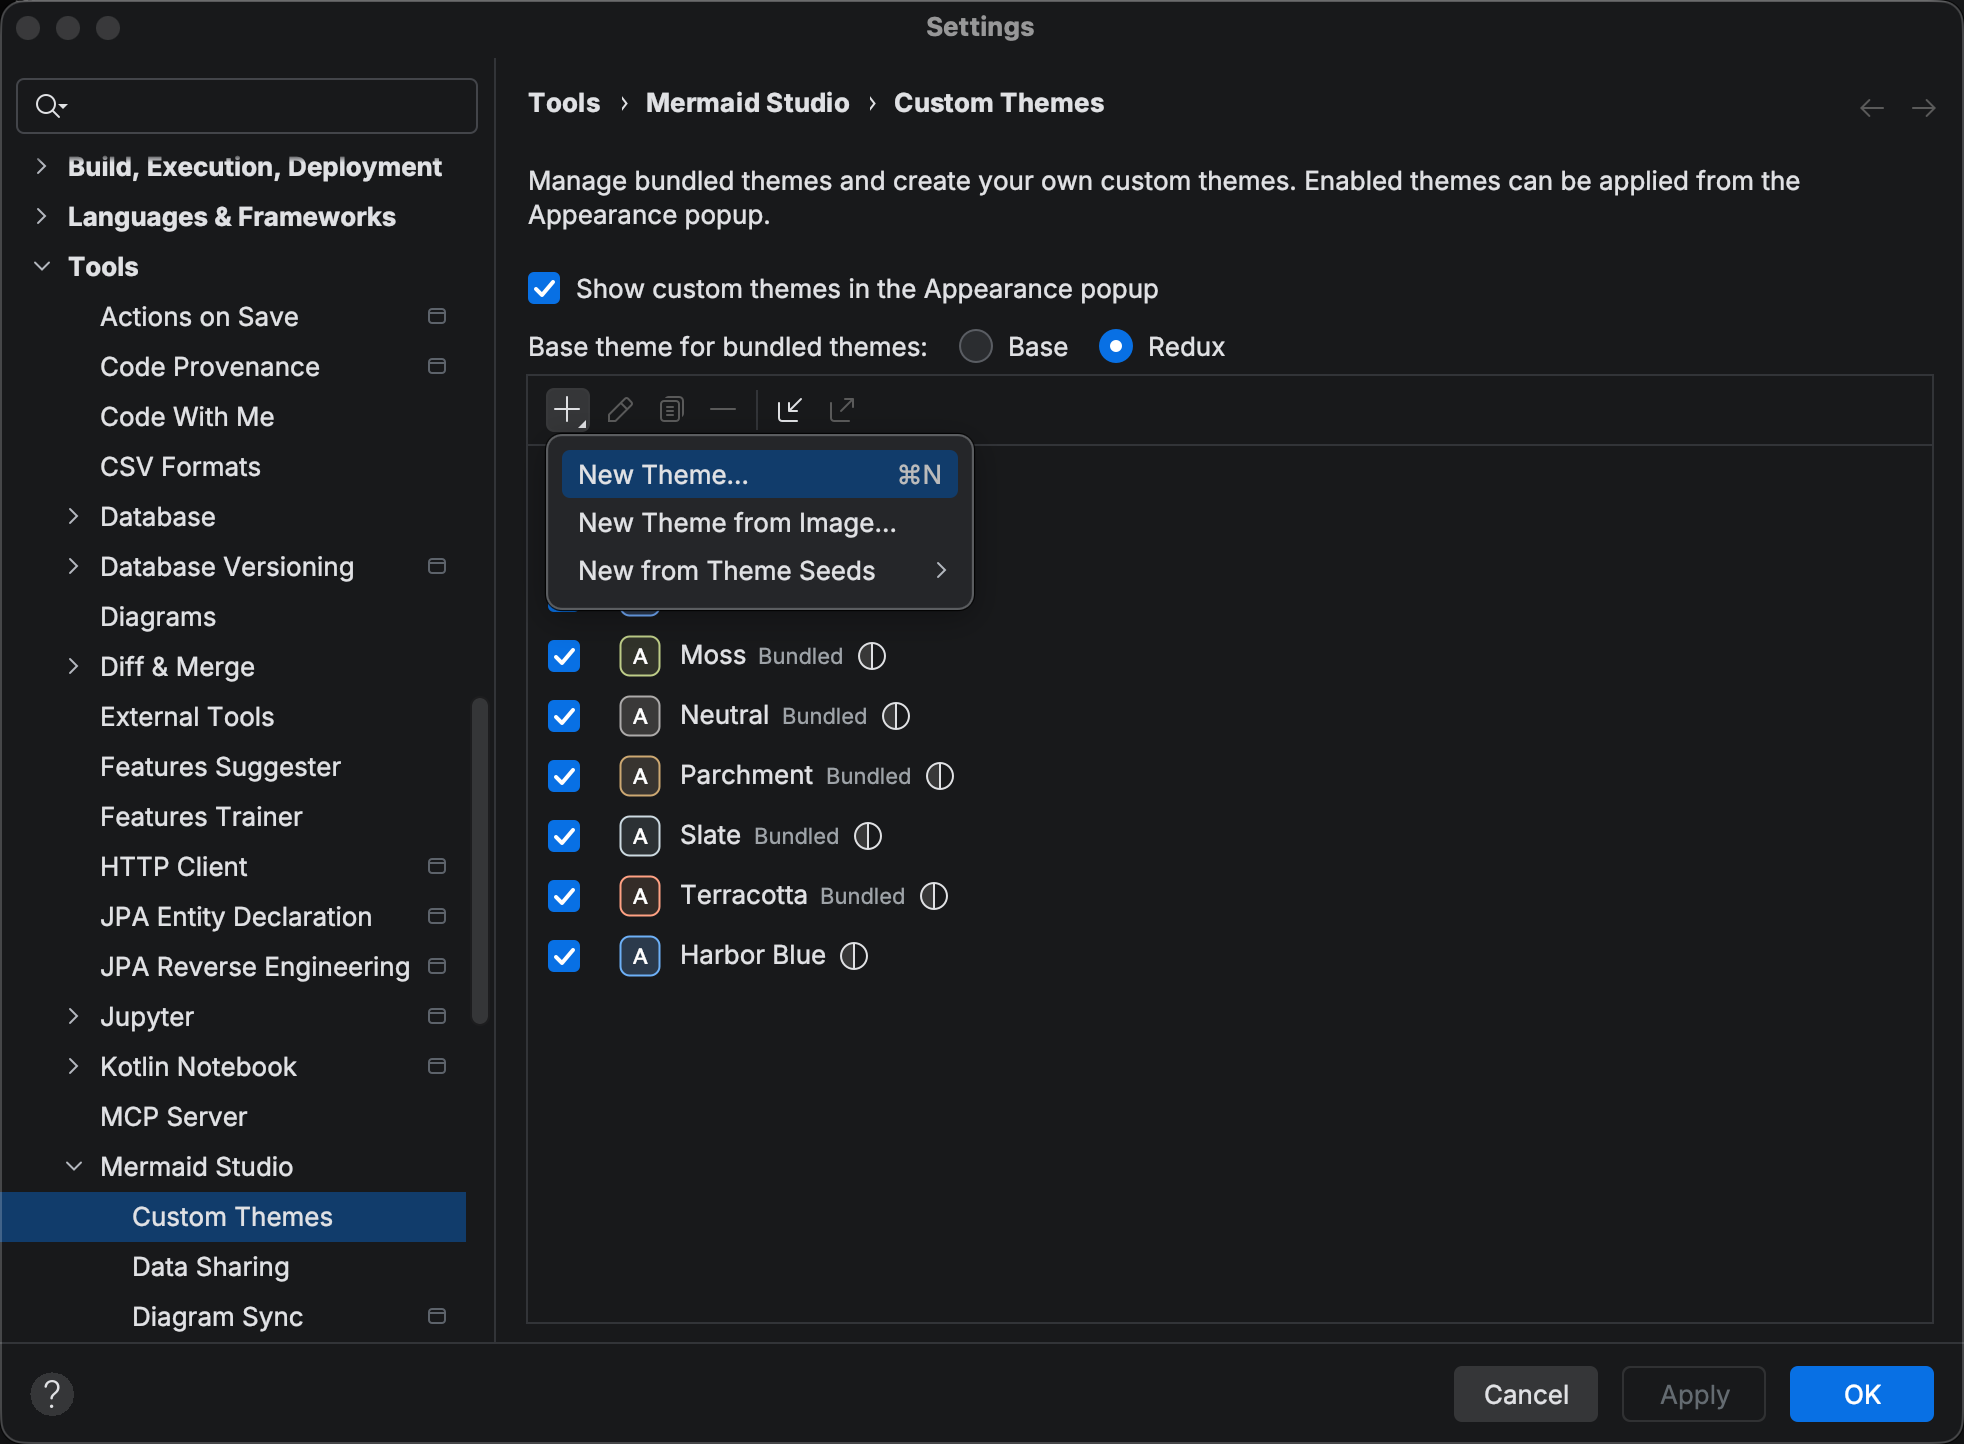Viewport: 1964px width, 1444px height.
Task: Select the Parchment theme row
Action: pos(1230,776)
